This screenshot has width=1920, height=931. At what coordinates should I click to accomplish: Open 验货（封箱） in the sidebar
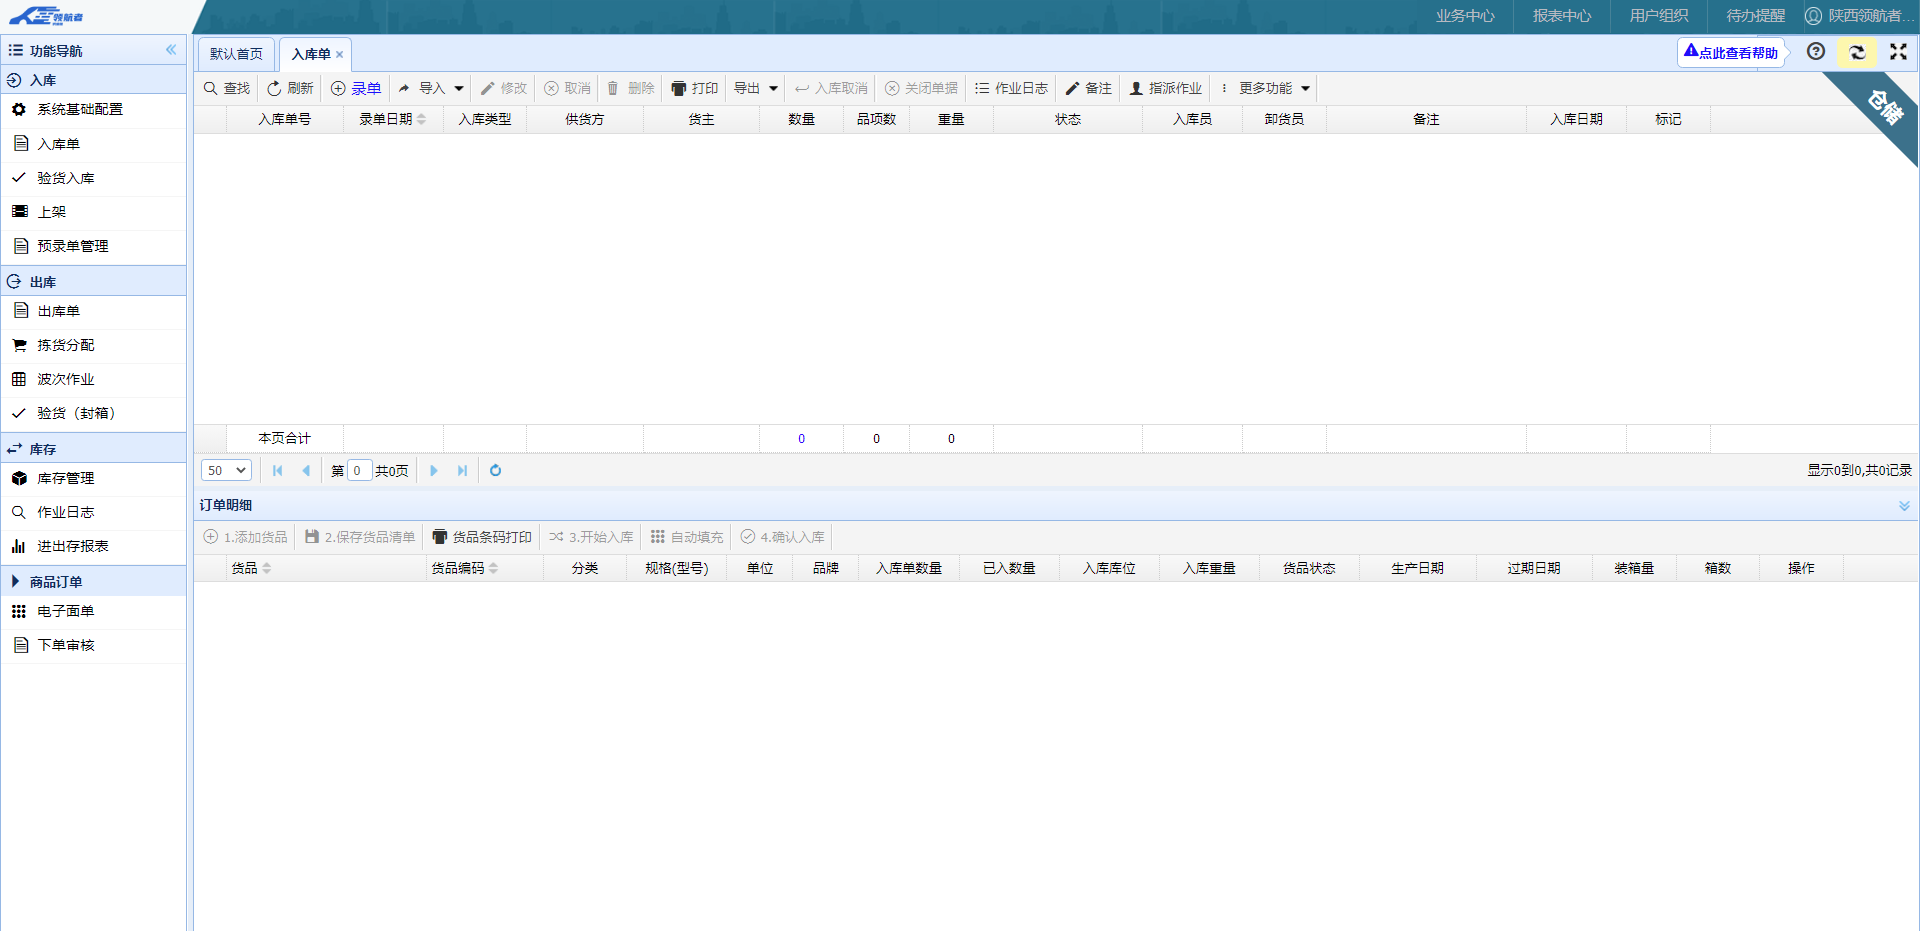point(93,413)
